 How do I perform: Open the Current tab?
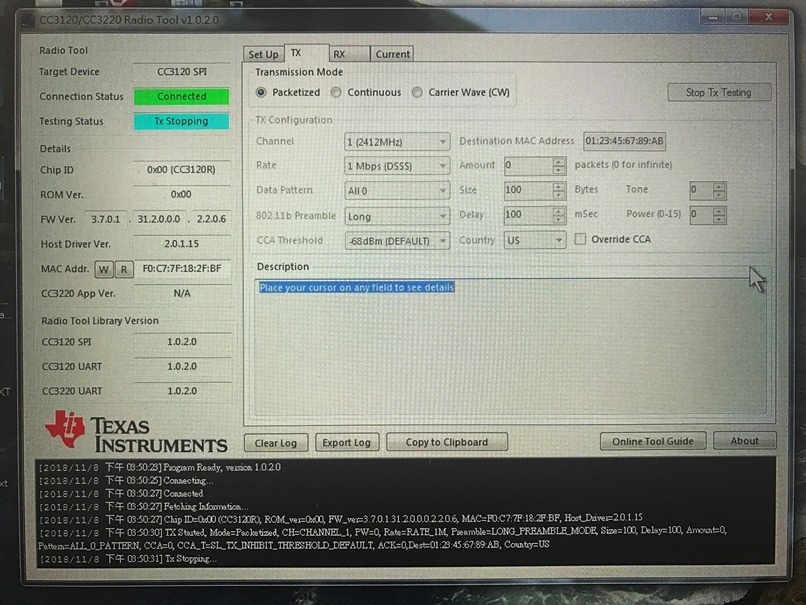pyautogui.click(x=392, y=54)
